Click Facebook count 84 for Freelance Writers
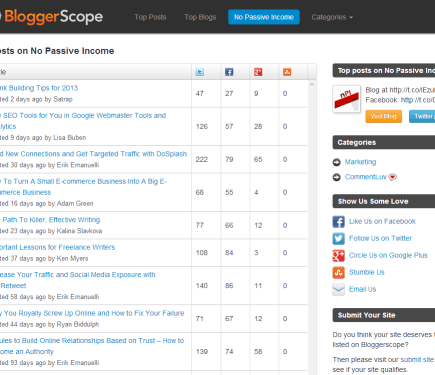 229,253
